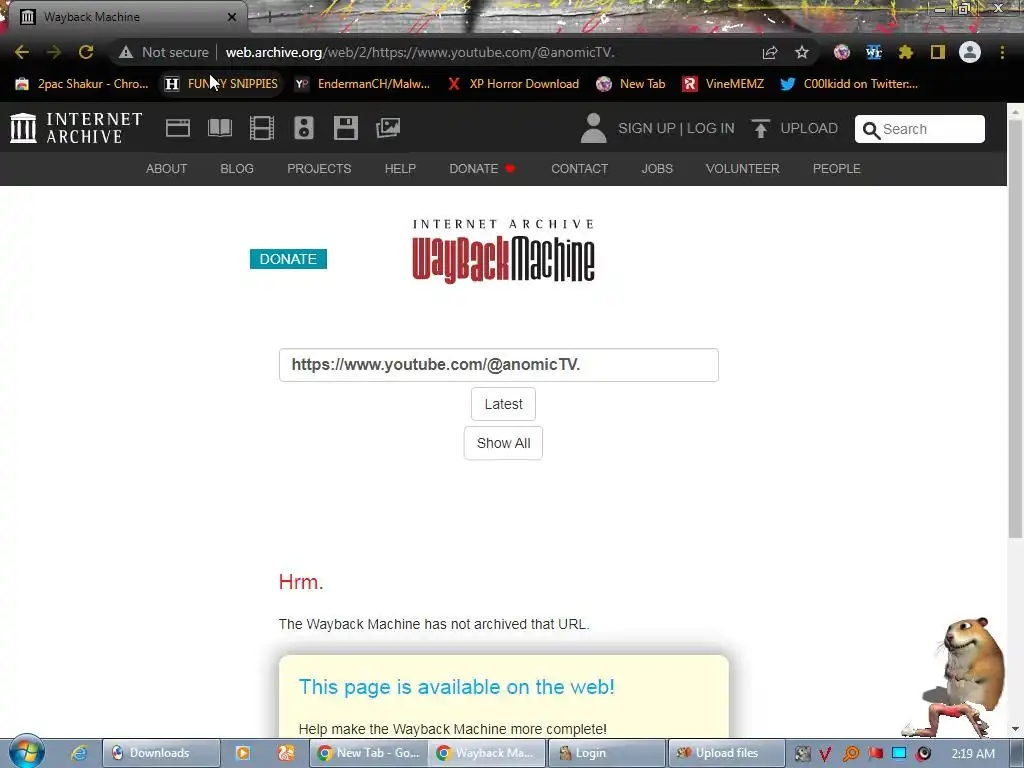Screen dimensions: 1024x768
Task: Open the share page icon in address bar
Action: [x=770, y=52]
